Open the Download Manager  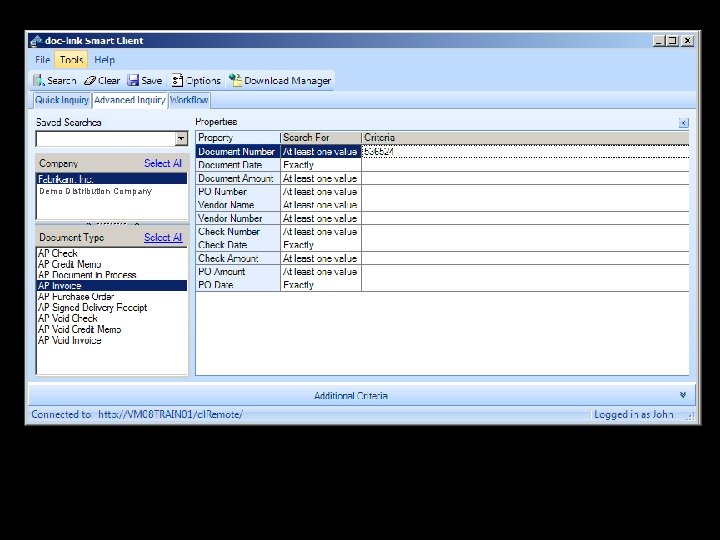(x=280, y=81)
